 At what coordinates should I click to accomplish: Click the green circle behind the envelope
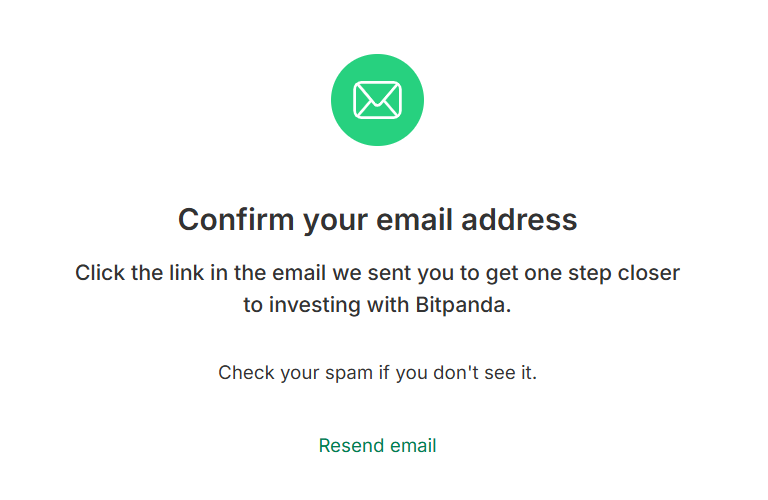tap(377, 100)
